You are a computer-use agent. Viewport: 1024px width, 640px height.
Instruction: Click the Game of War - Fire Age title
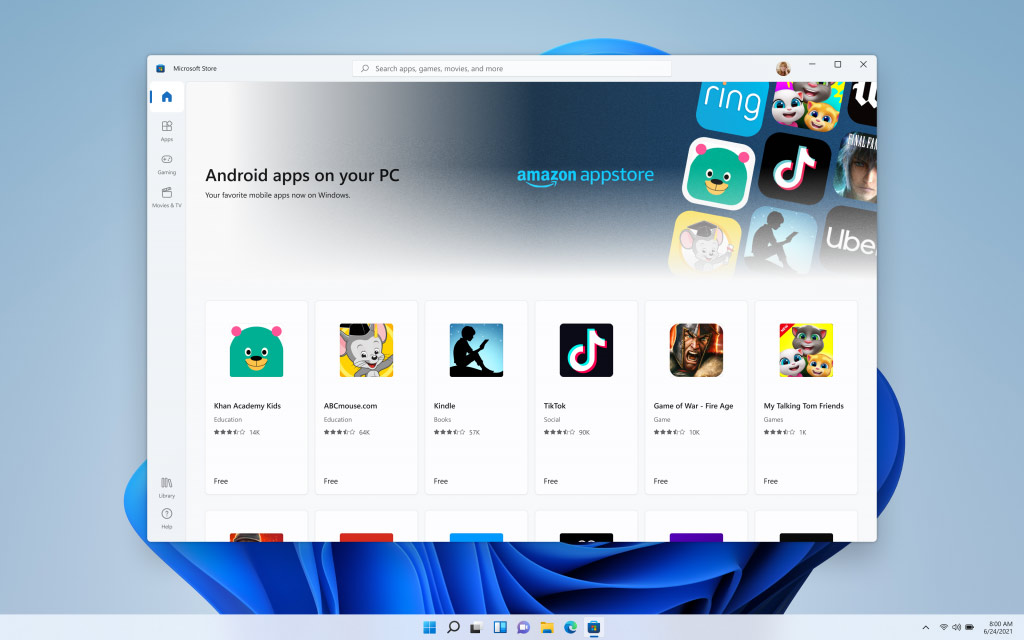pos(693,406)
